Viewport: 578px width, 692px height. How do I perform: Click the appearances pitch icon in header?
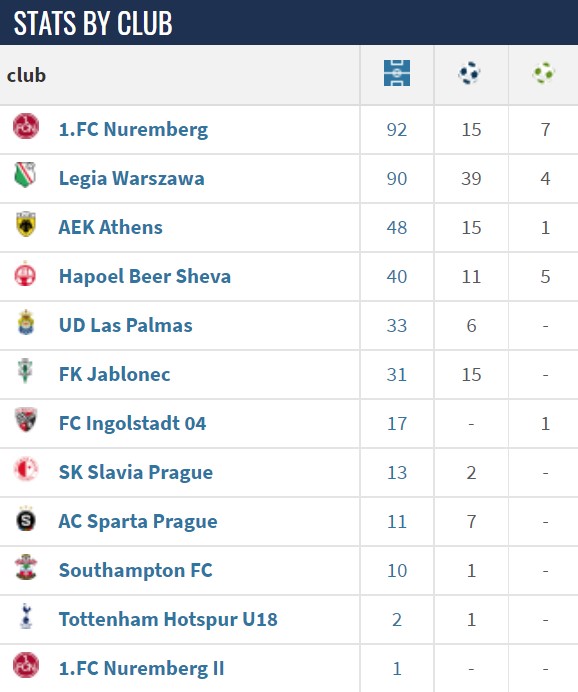tap(397, 73)
